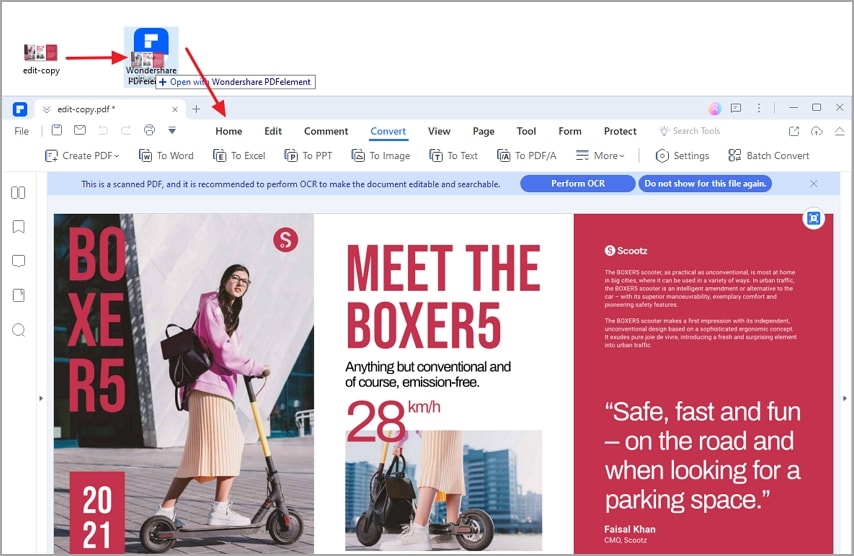Image resolution: width=854 pixels, height=556 pixels.
Task: Click the Share external link icon
Action: (x=794, y=131)
